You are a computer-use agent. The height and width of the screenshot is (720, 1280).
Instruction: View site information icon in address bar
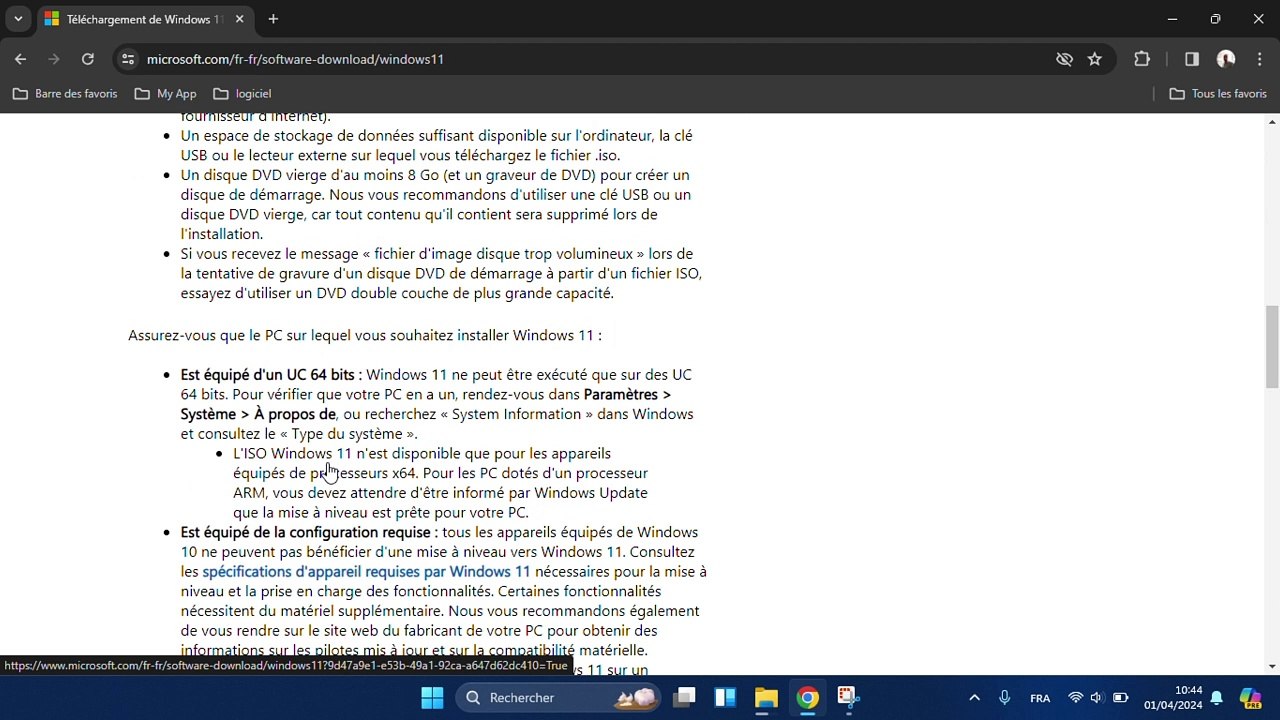[128, 59]
